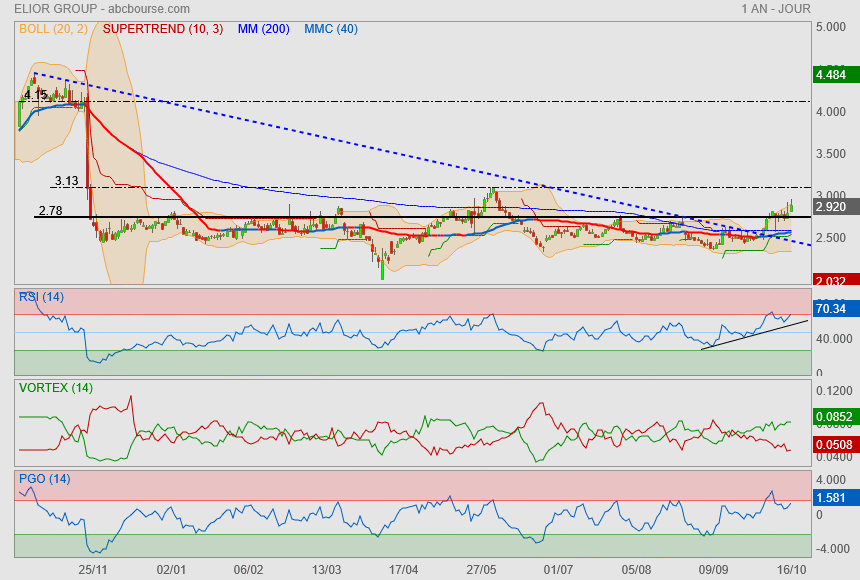Click the green 4.484 price tag
The image size is (860, 580).
coord(831,75)
